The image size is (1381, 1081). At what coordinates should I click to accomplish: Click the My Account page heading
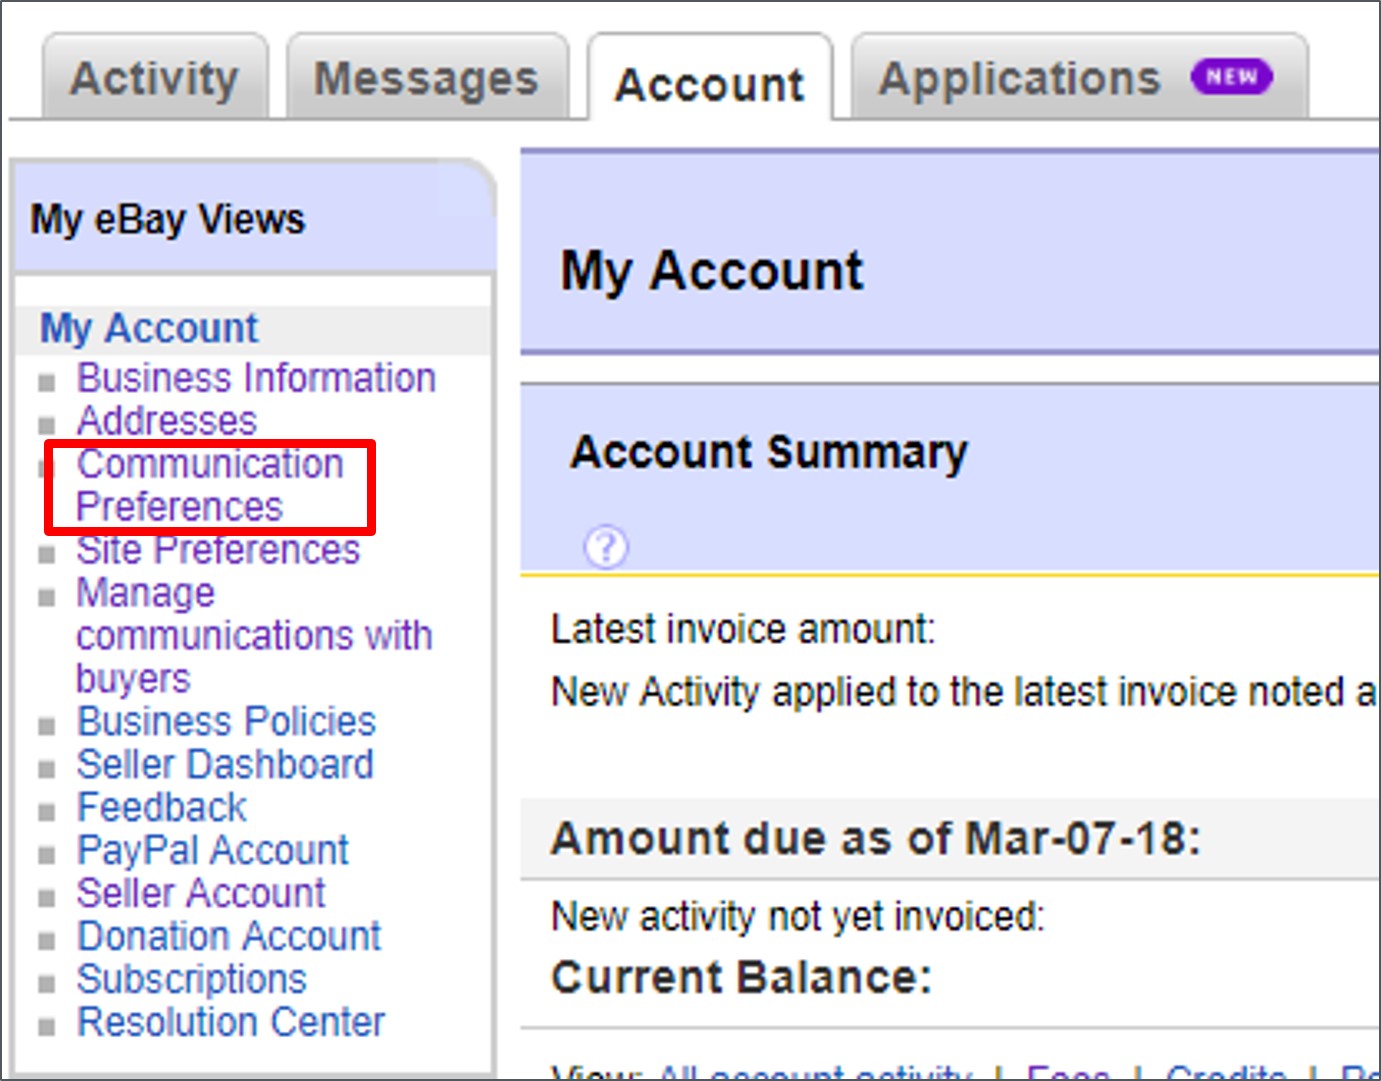click(x=711, y=271)
